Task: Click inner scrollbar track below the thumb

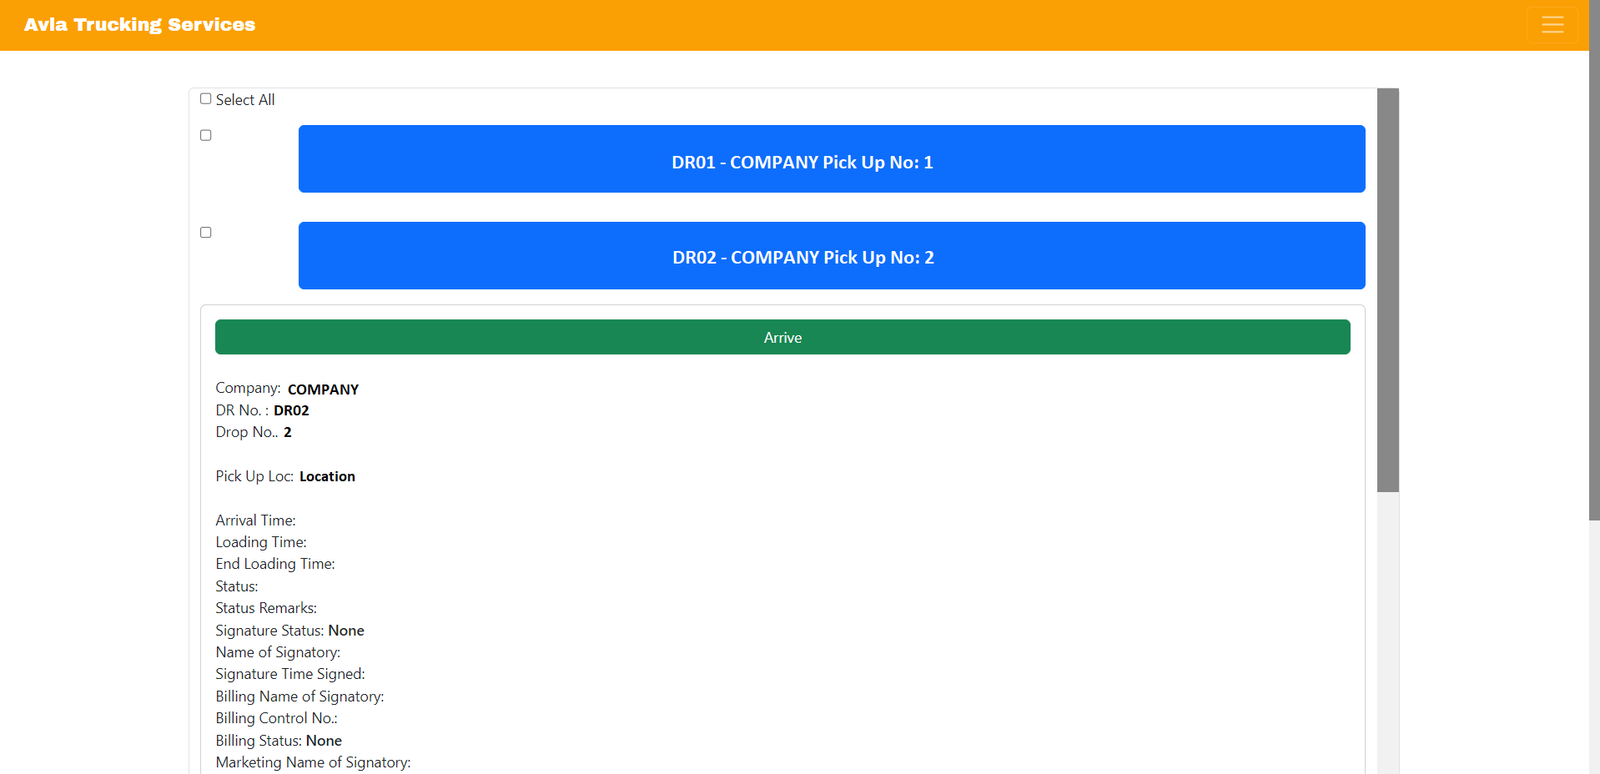Action: click(1387, 630)
